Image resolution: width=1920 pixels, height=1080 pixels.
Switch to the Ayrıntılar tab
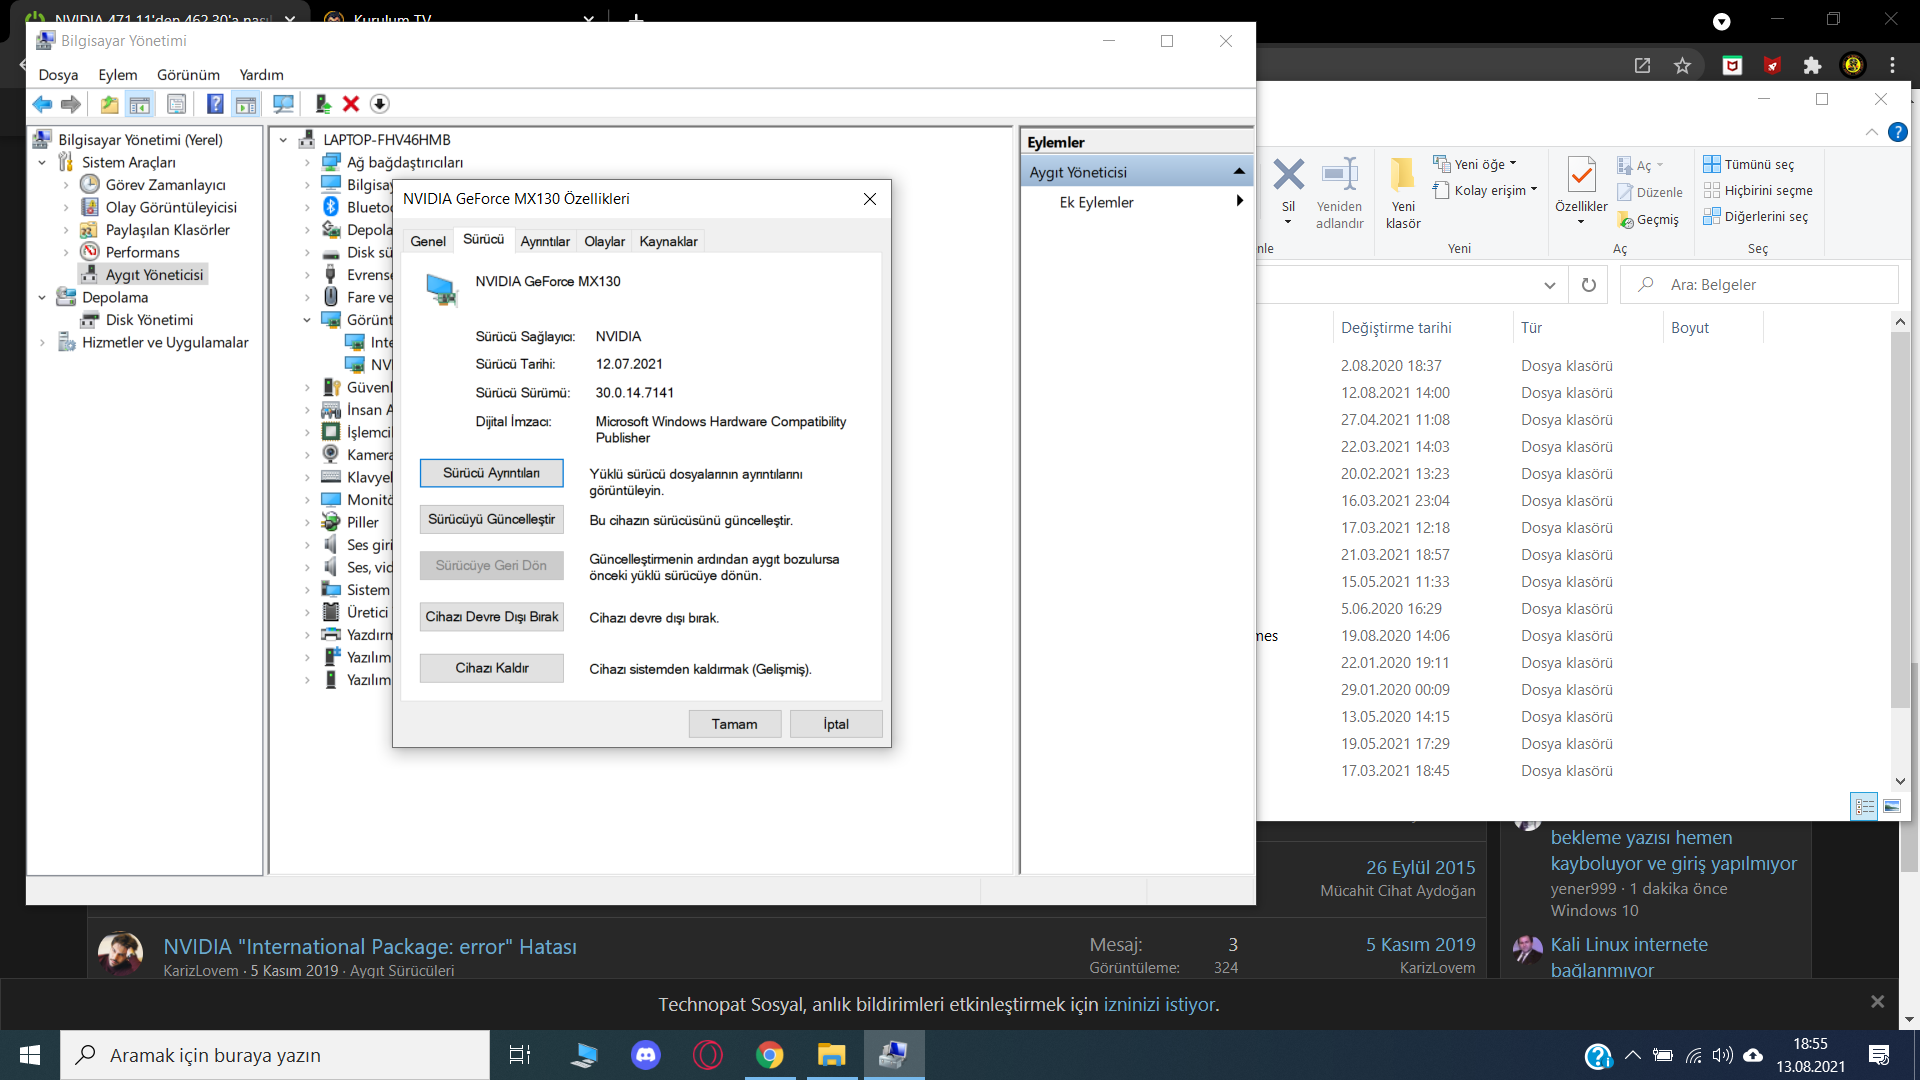[545, 241]
